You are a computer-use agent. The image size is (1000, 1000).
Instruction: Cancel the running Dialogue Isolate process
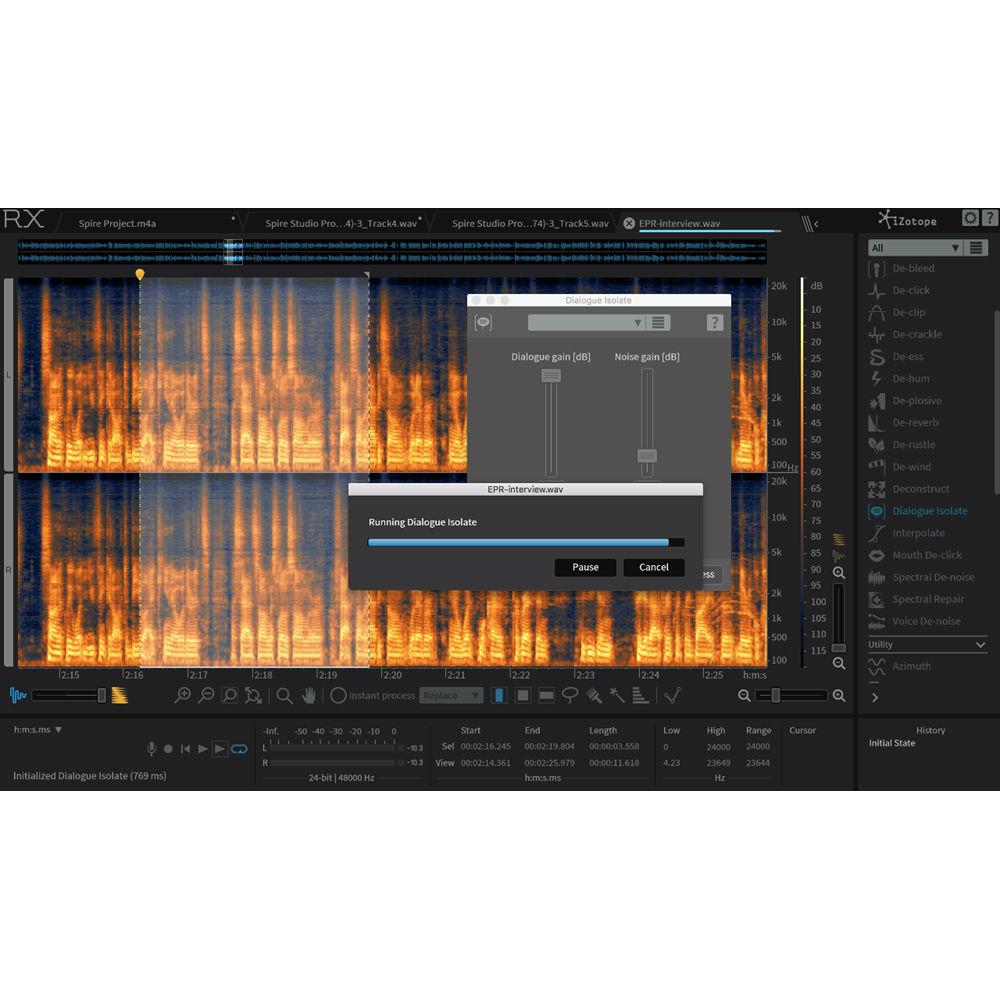653,567
